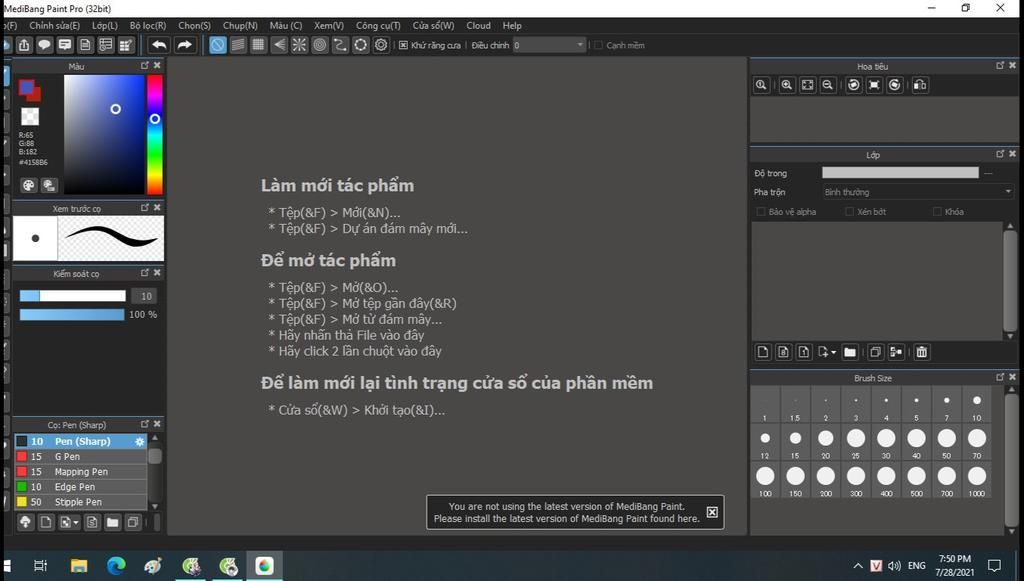
Task: Open color palette icon in Màu panel
Action: coord(28,185)
